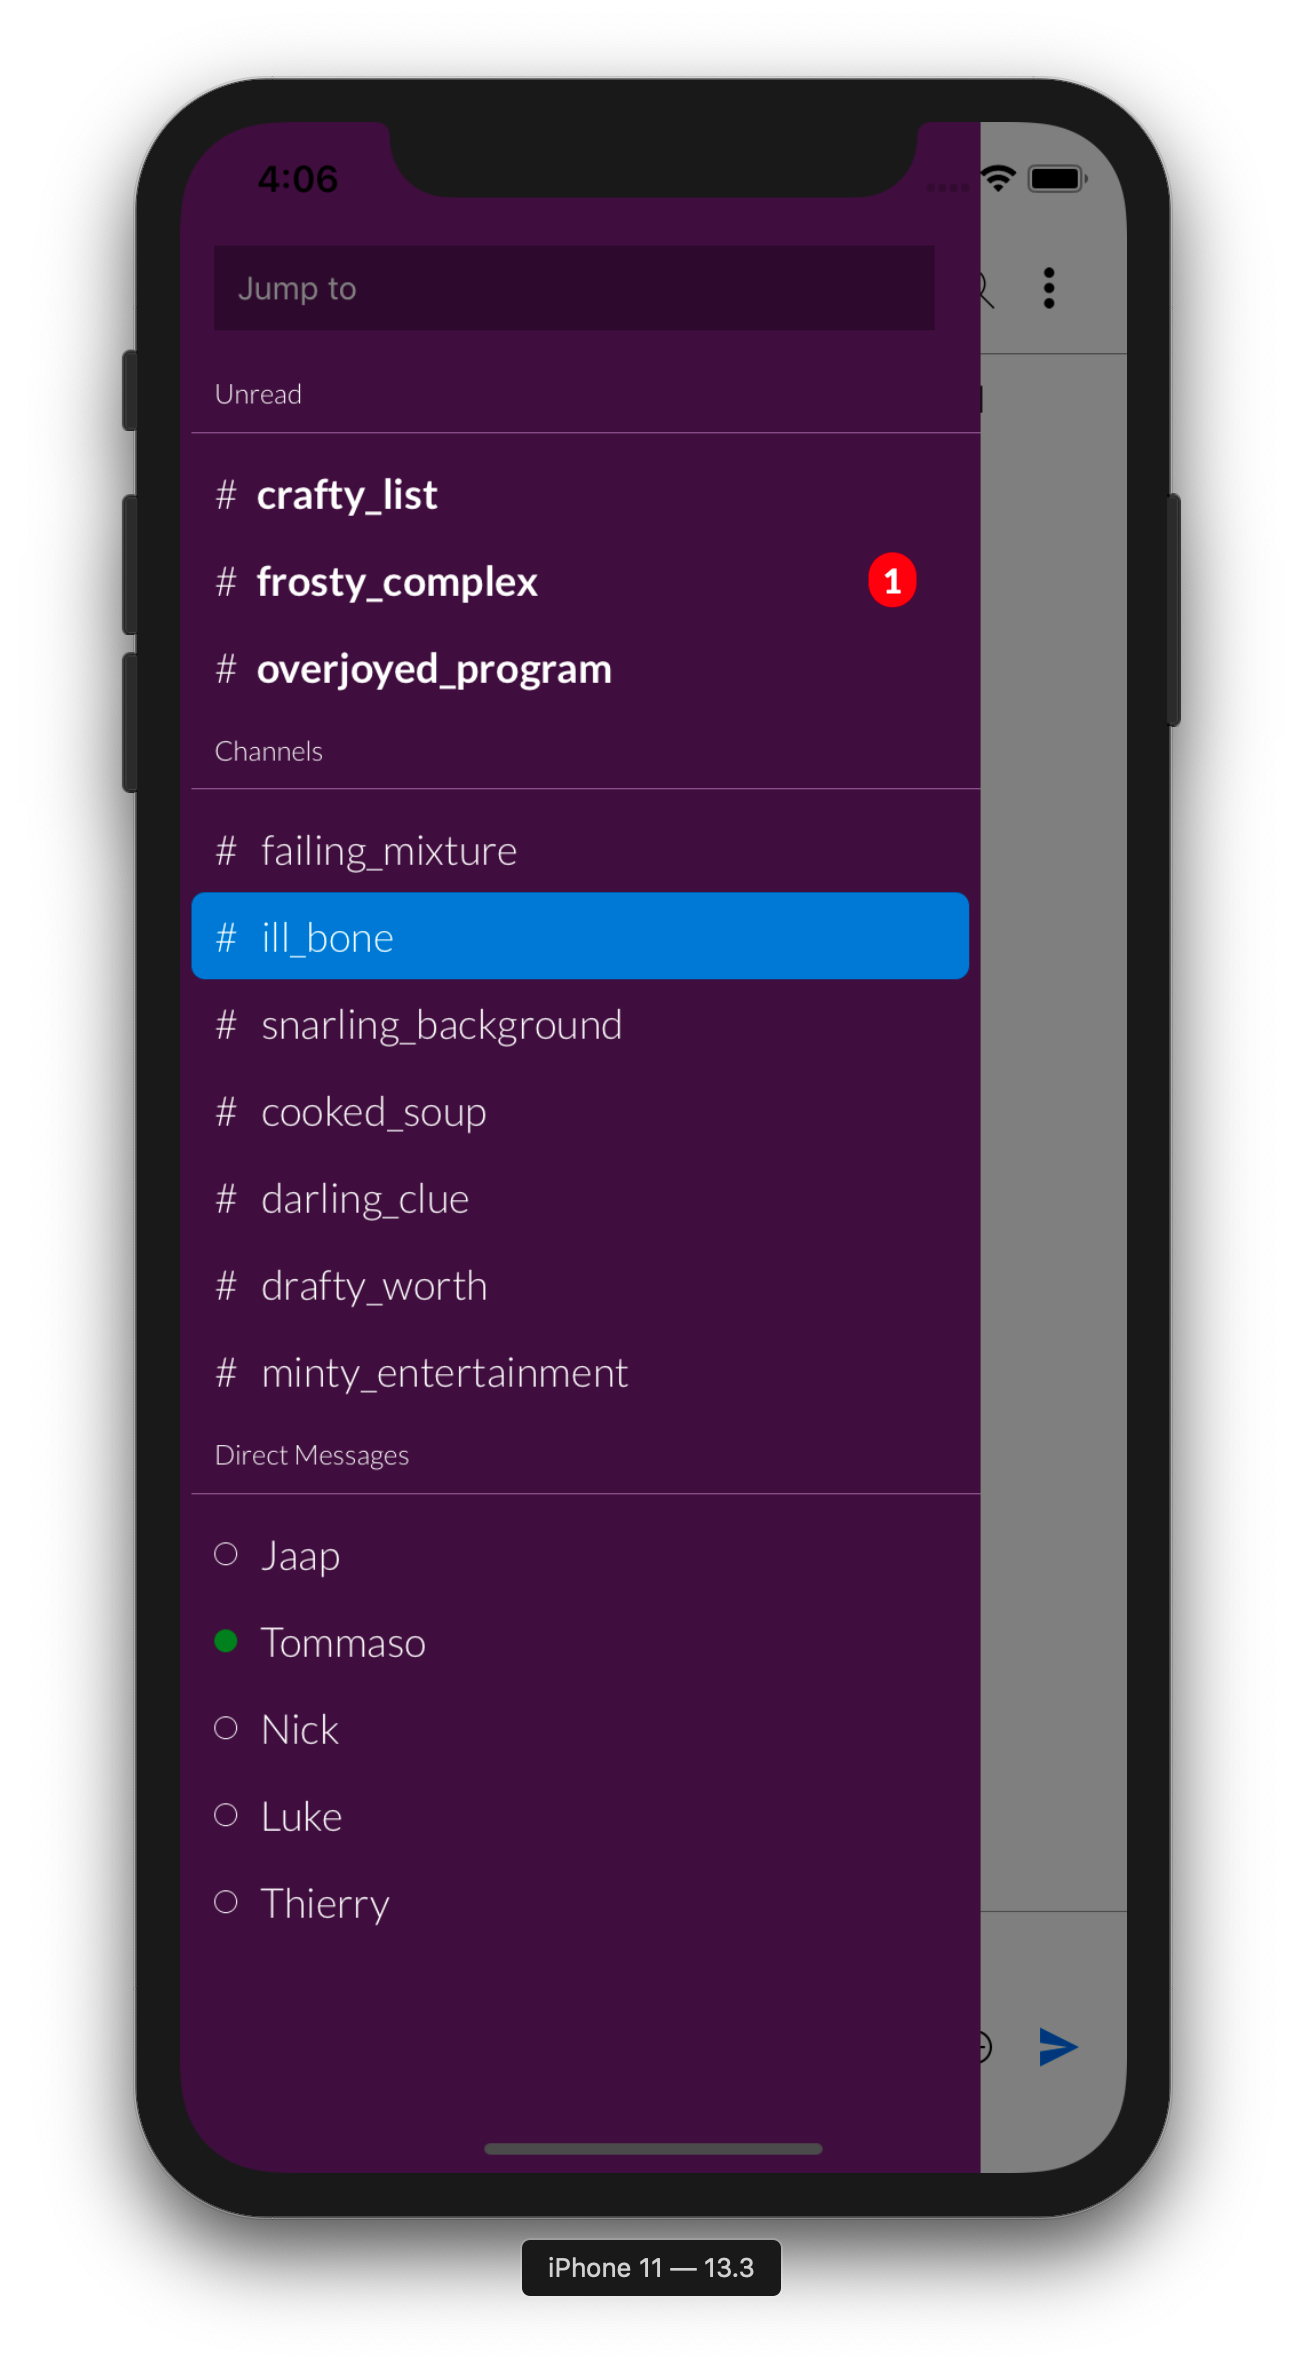1306x2368 pixels.
Task: Tap the red unread badge on frosty_complex
Action: [x=892, y=580]
